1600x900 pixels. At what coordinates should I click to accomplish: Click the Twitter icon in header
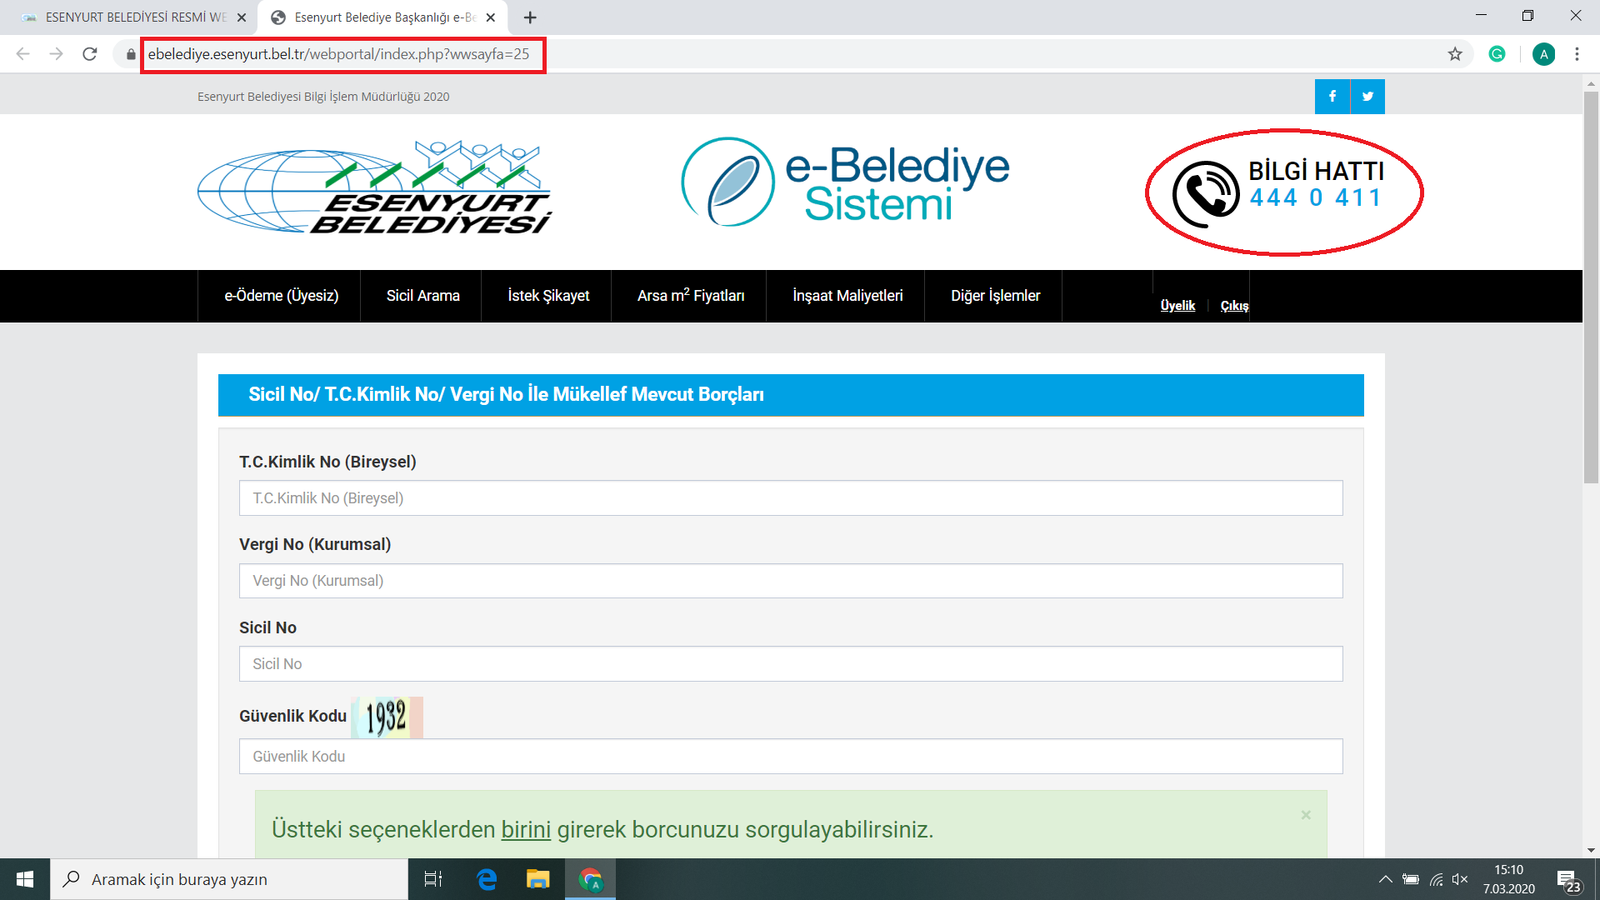(1367, 97)
